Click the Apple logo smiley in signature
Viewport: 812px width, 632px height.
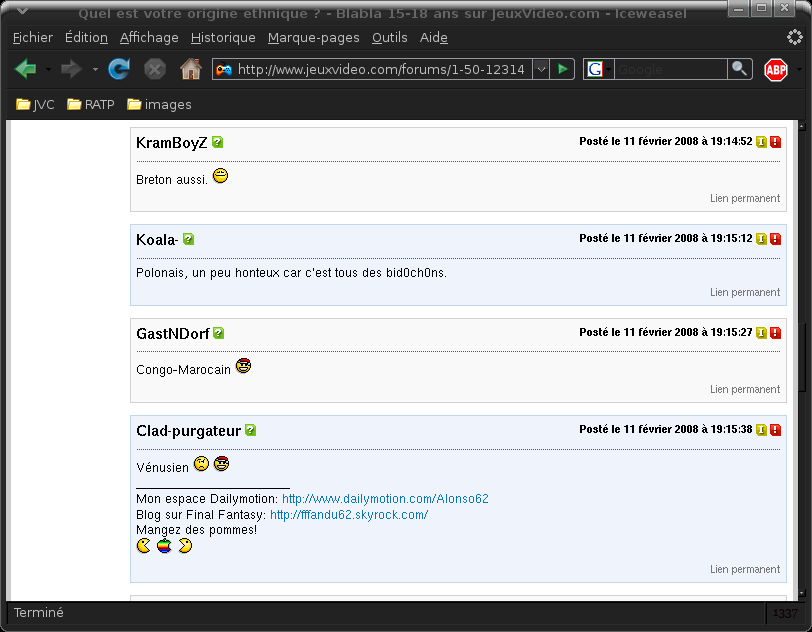pos(164,545)
